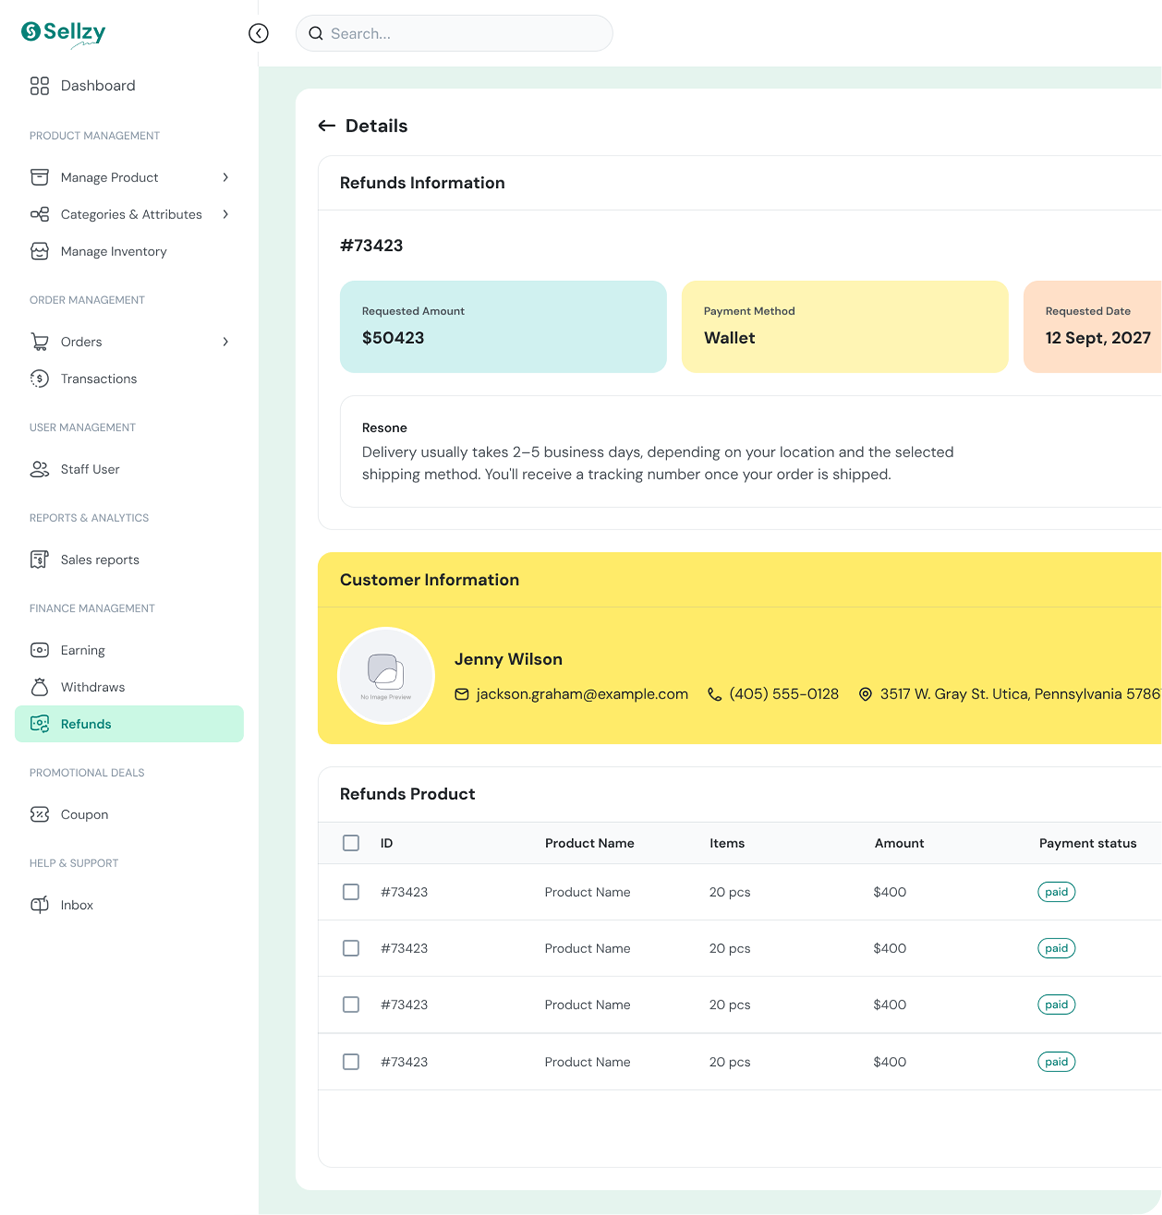
Task: Expand the Orders submenu chevron
Action: click(226, 342)
